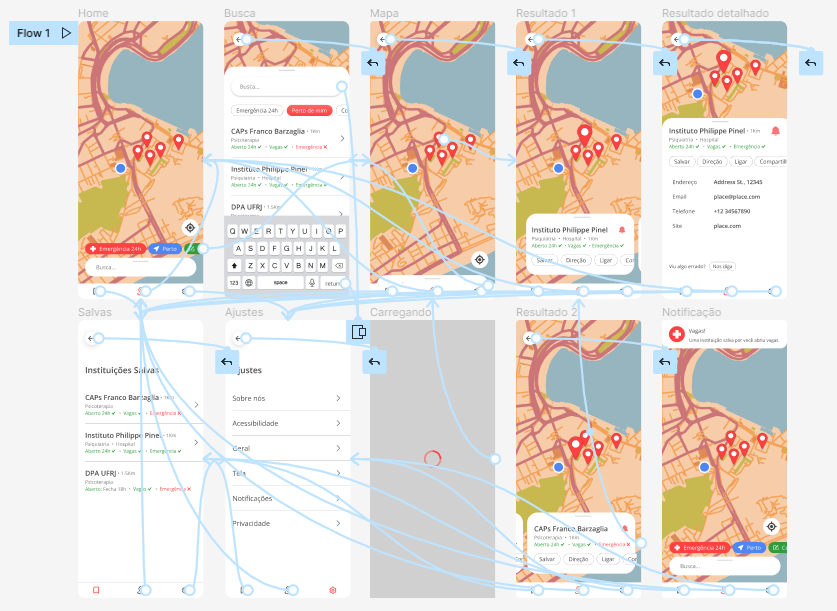Select DPA UFRJ entry in Salvas list

pyautogui.click(x=140, y=480)
